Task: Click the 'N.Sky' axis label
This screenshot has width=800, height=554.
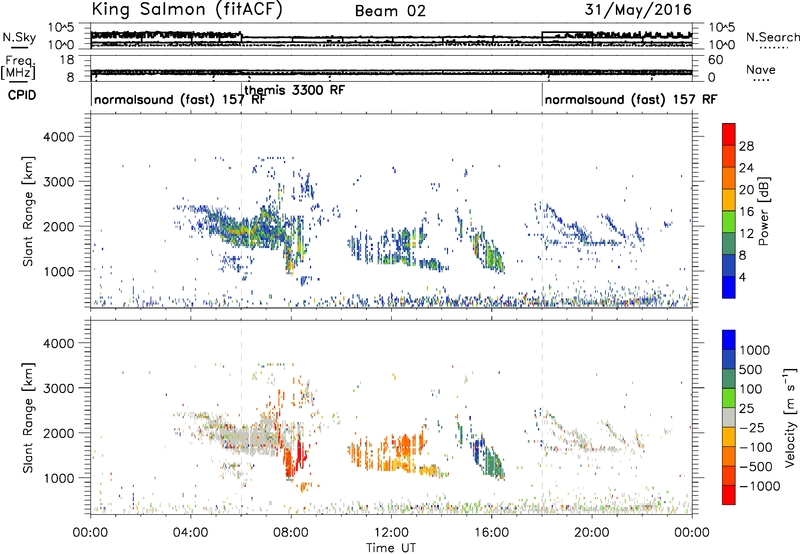Action: pyautogui.click(x=19, y=38)
